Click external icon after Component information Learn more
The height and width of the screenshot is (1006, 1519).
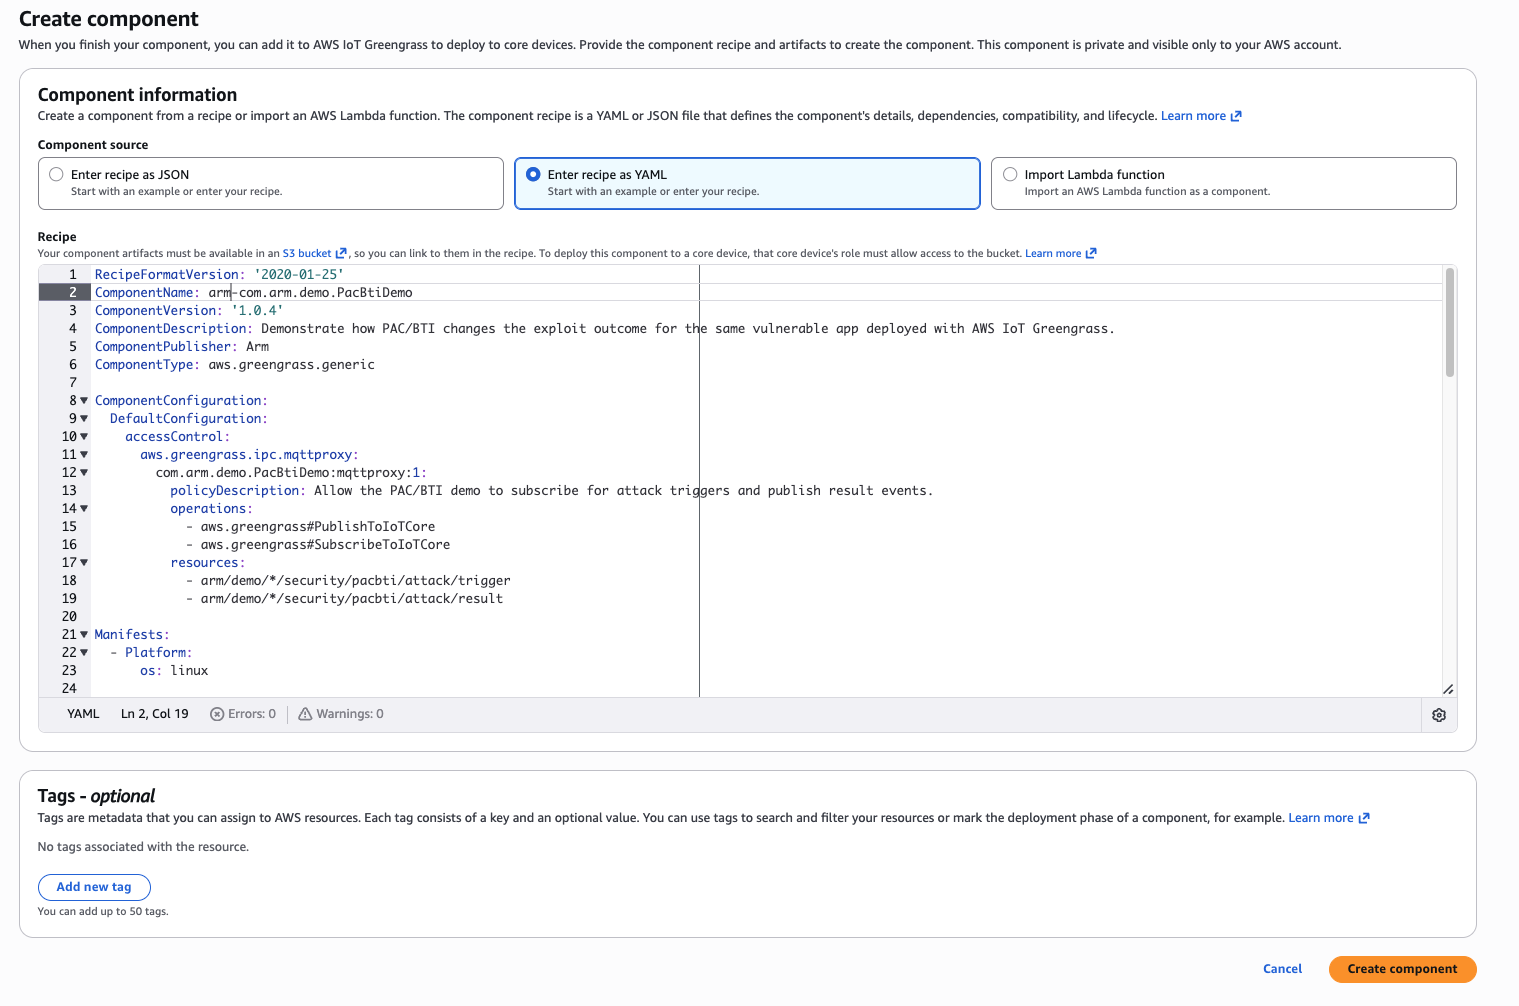click(1236, 116)
